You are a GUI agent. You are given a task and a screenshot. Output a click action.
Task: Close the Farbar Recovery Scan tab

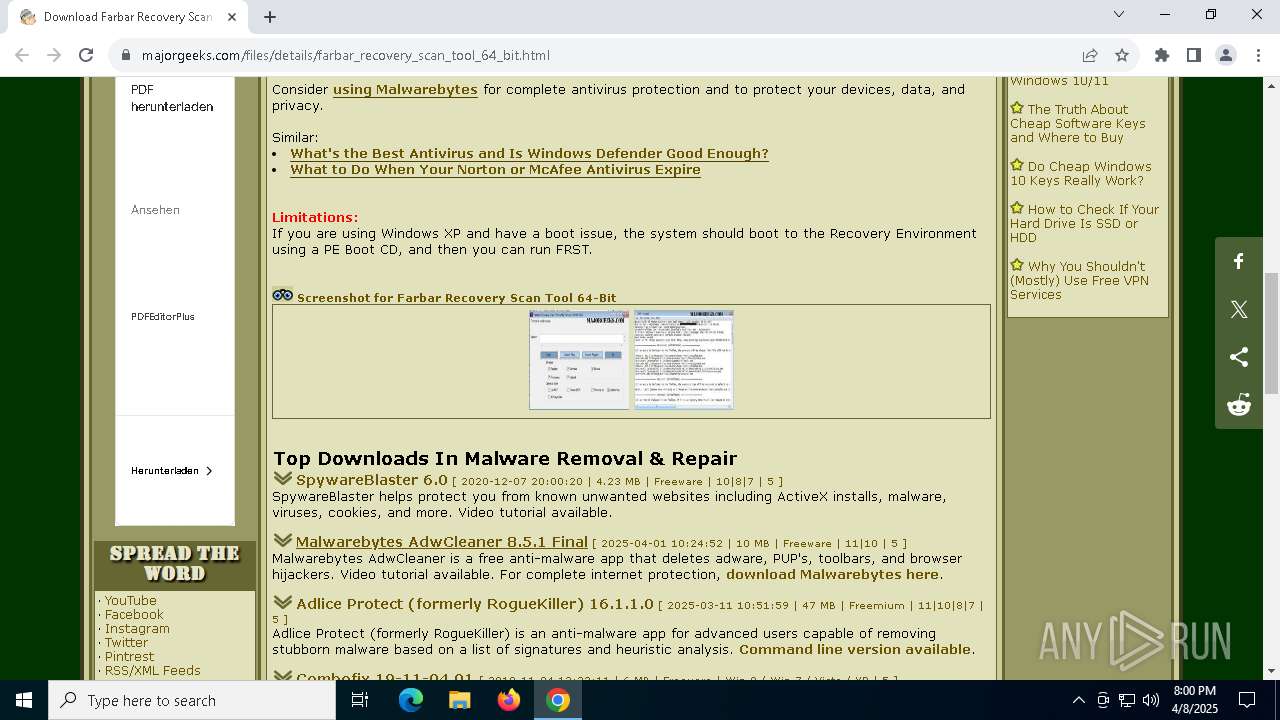tap(232, 17)
